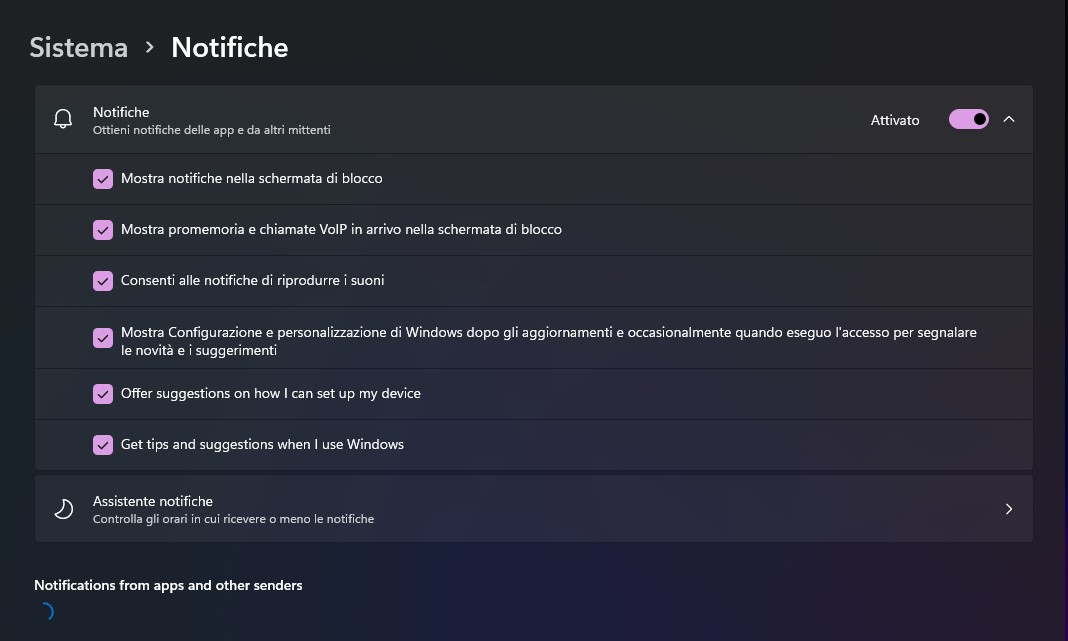Click the Notifications from apps and other senders heading

168,585
